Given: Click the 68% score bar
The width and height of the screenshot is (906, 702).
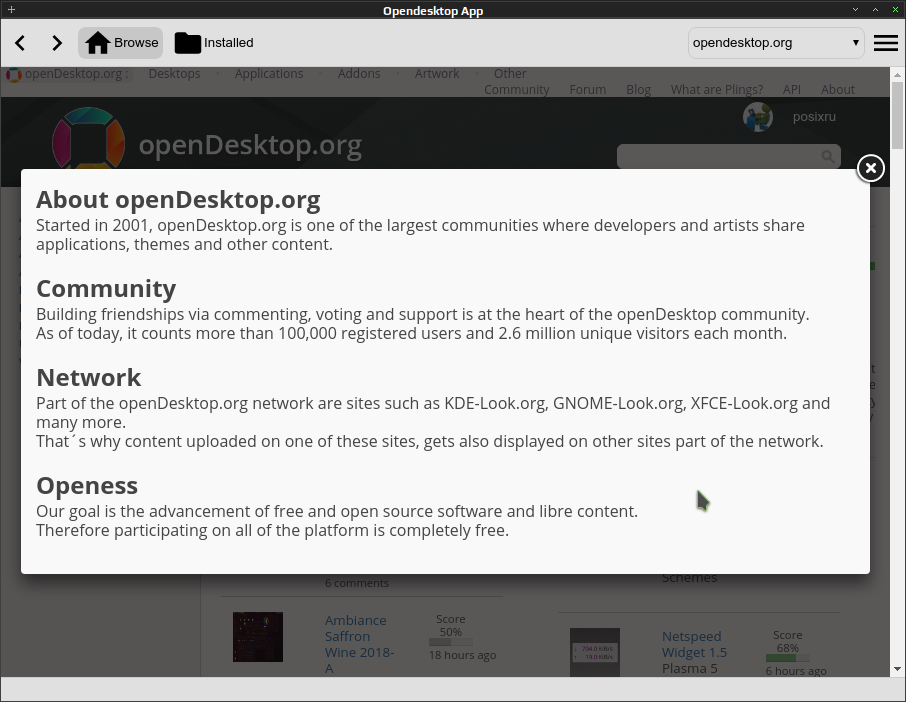Looking at the screenshot, I should tap(788, 658).
